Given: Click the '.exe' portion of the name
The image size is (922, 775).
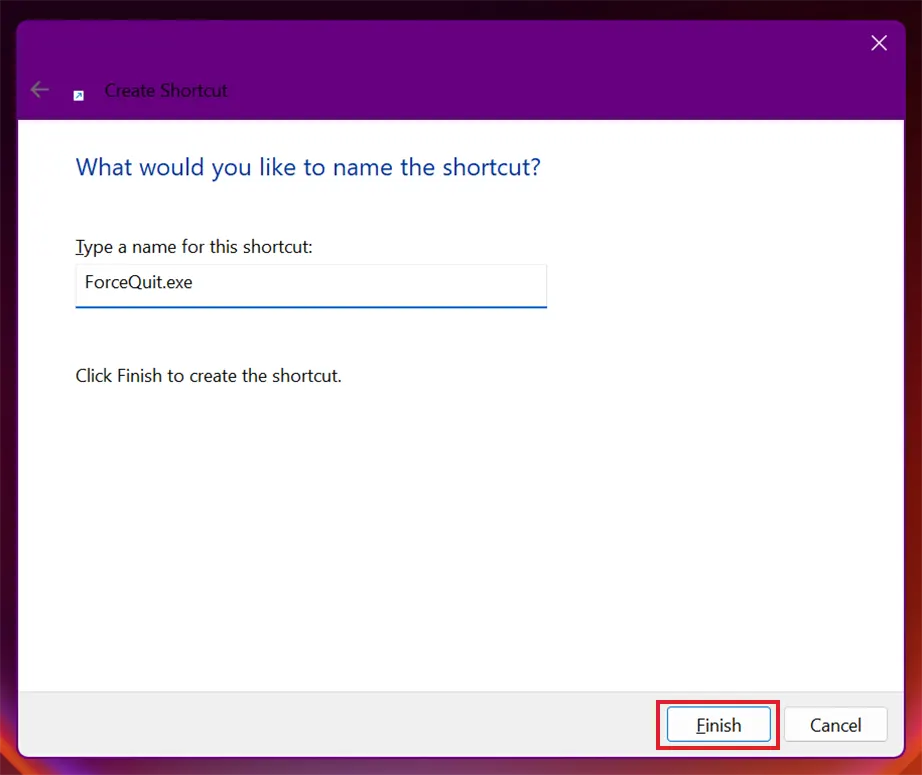Looking at the screenshot, I should (x=177, y=283).
